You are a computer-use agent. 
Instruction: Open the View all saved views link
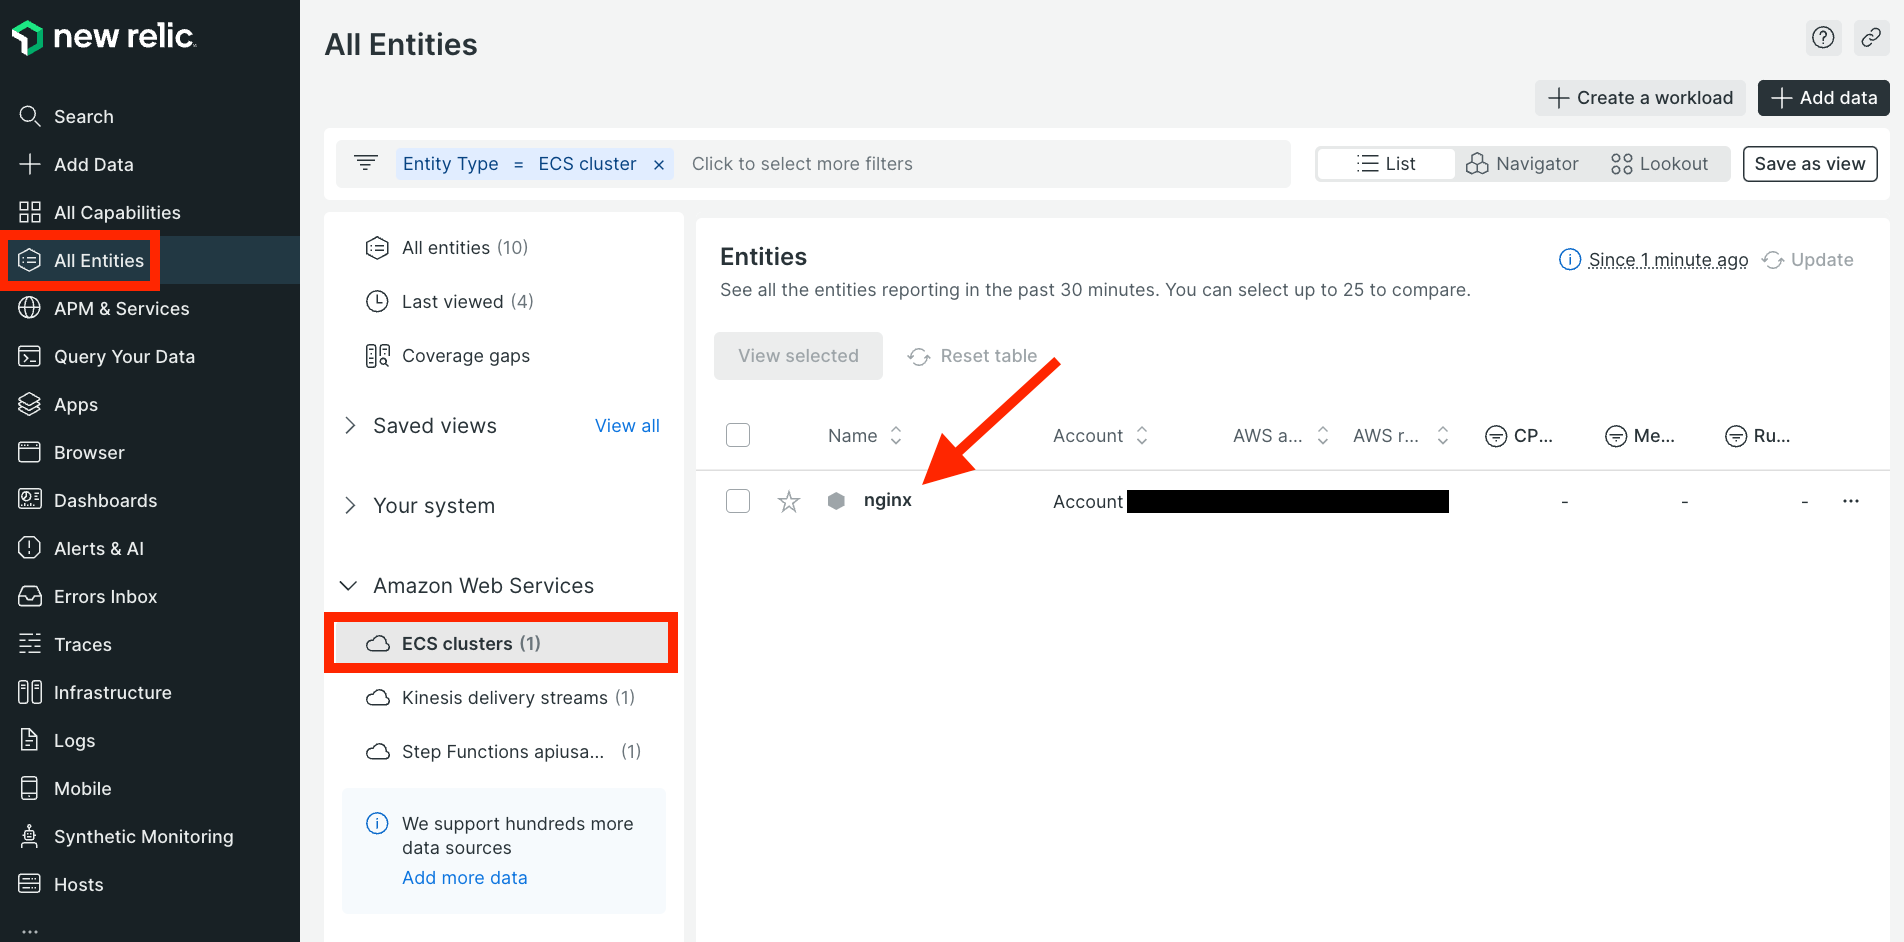pos(627,425)
